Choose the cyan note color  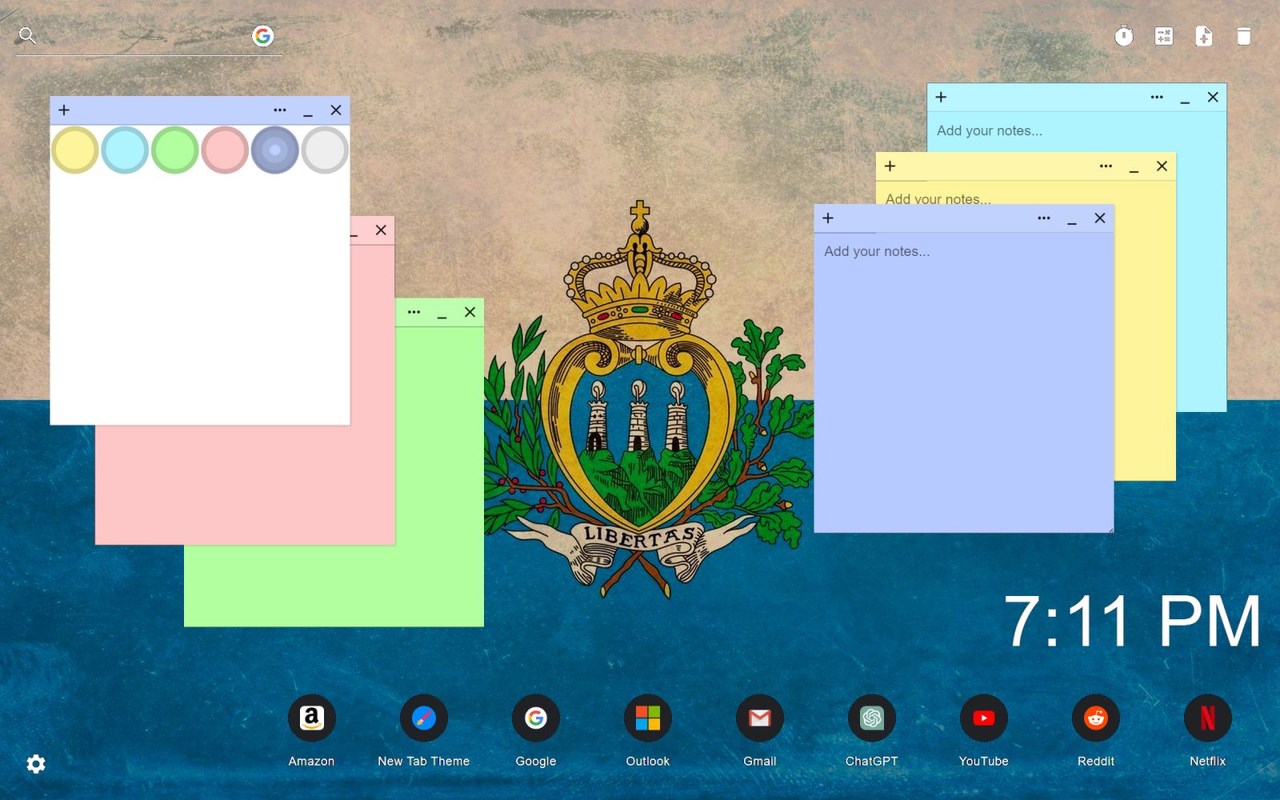125,150
